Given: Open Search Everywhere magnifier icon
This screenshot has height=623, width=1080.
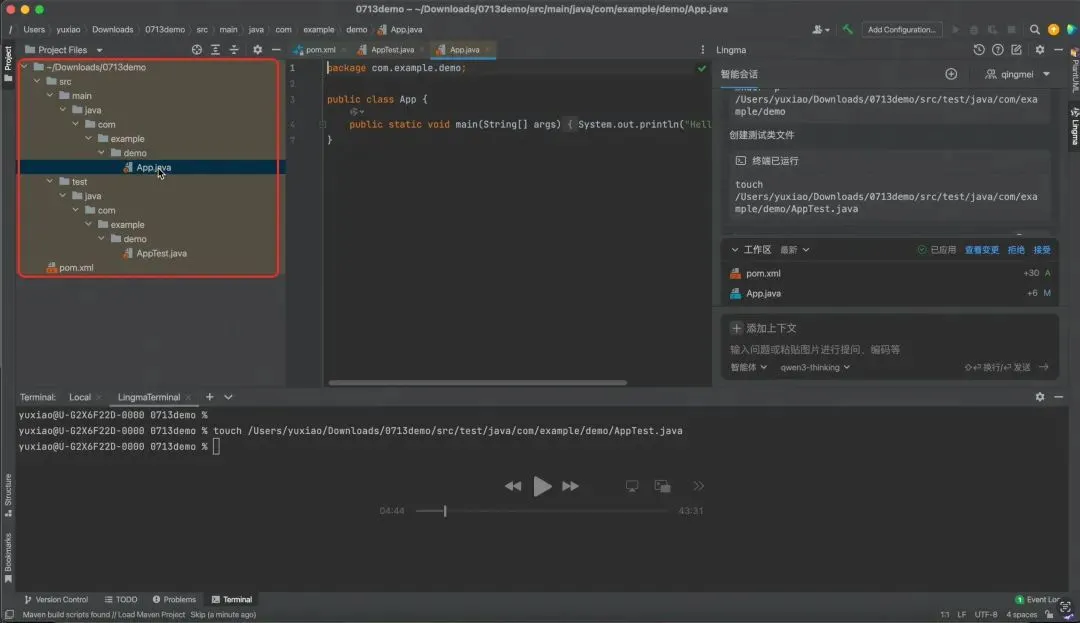Looking at the screenshot, I should [x=1034, y=30].
